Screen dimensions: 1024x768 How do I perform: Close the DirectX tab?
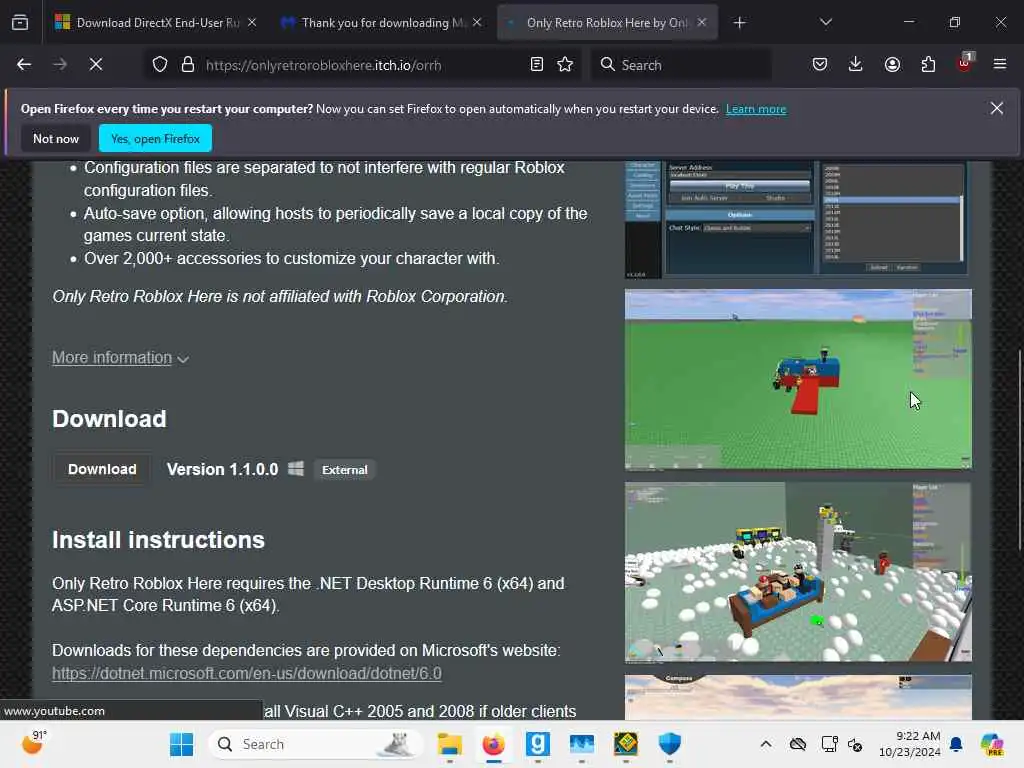[x=252, y=23]
